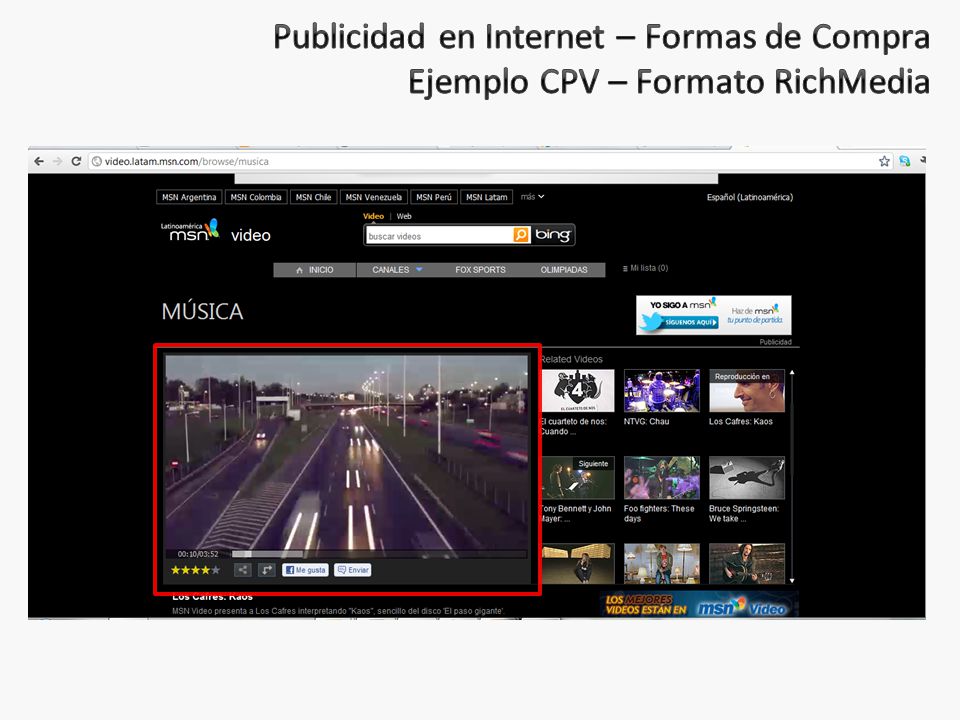Image resolution: width=960 pixels, height=720 pixels.
Task: Click the 'Enviar' button
Action: 353,570
